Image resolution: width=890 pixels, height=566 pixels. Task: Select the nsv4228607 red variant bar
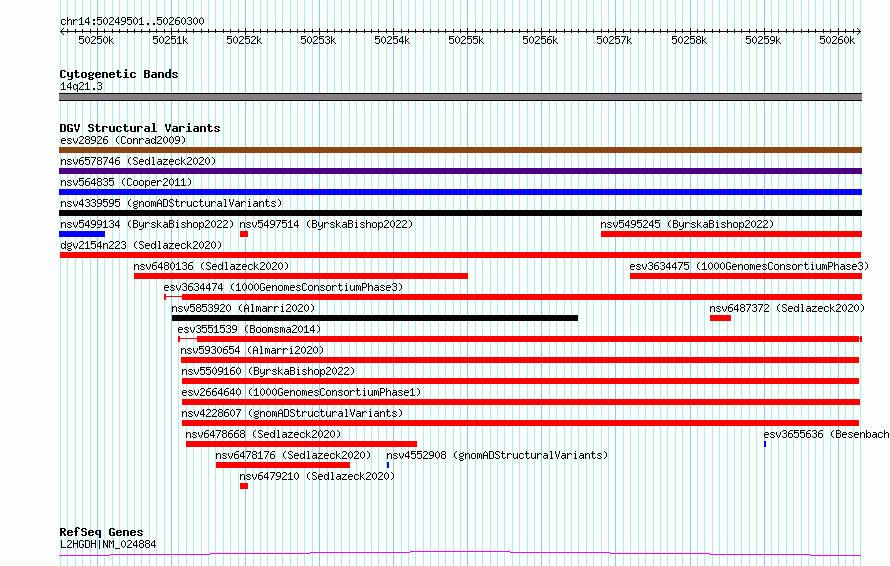520,423
